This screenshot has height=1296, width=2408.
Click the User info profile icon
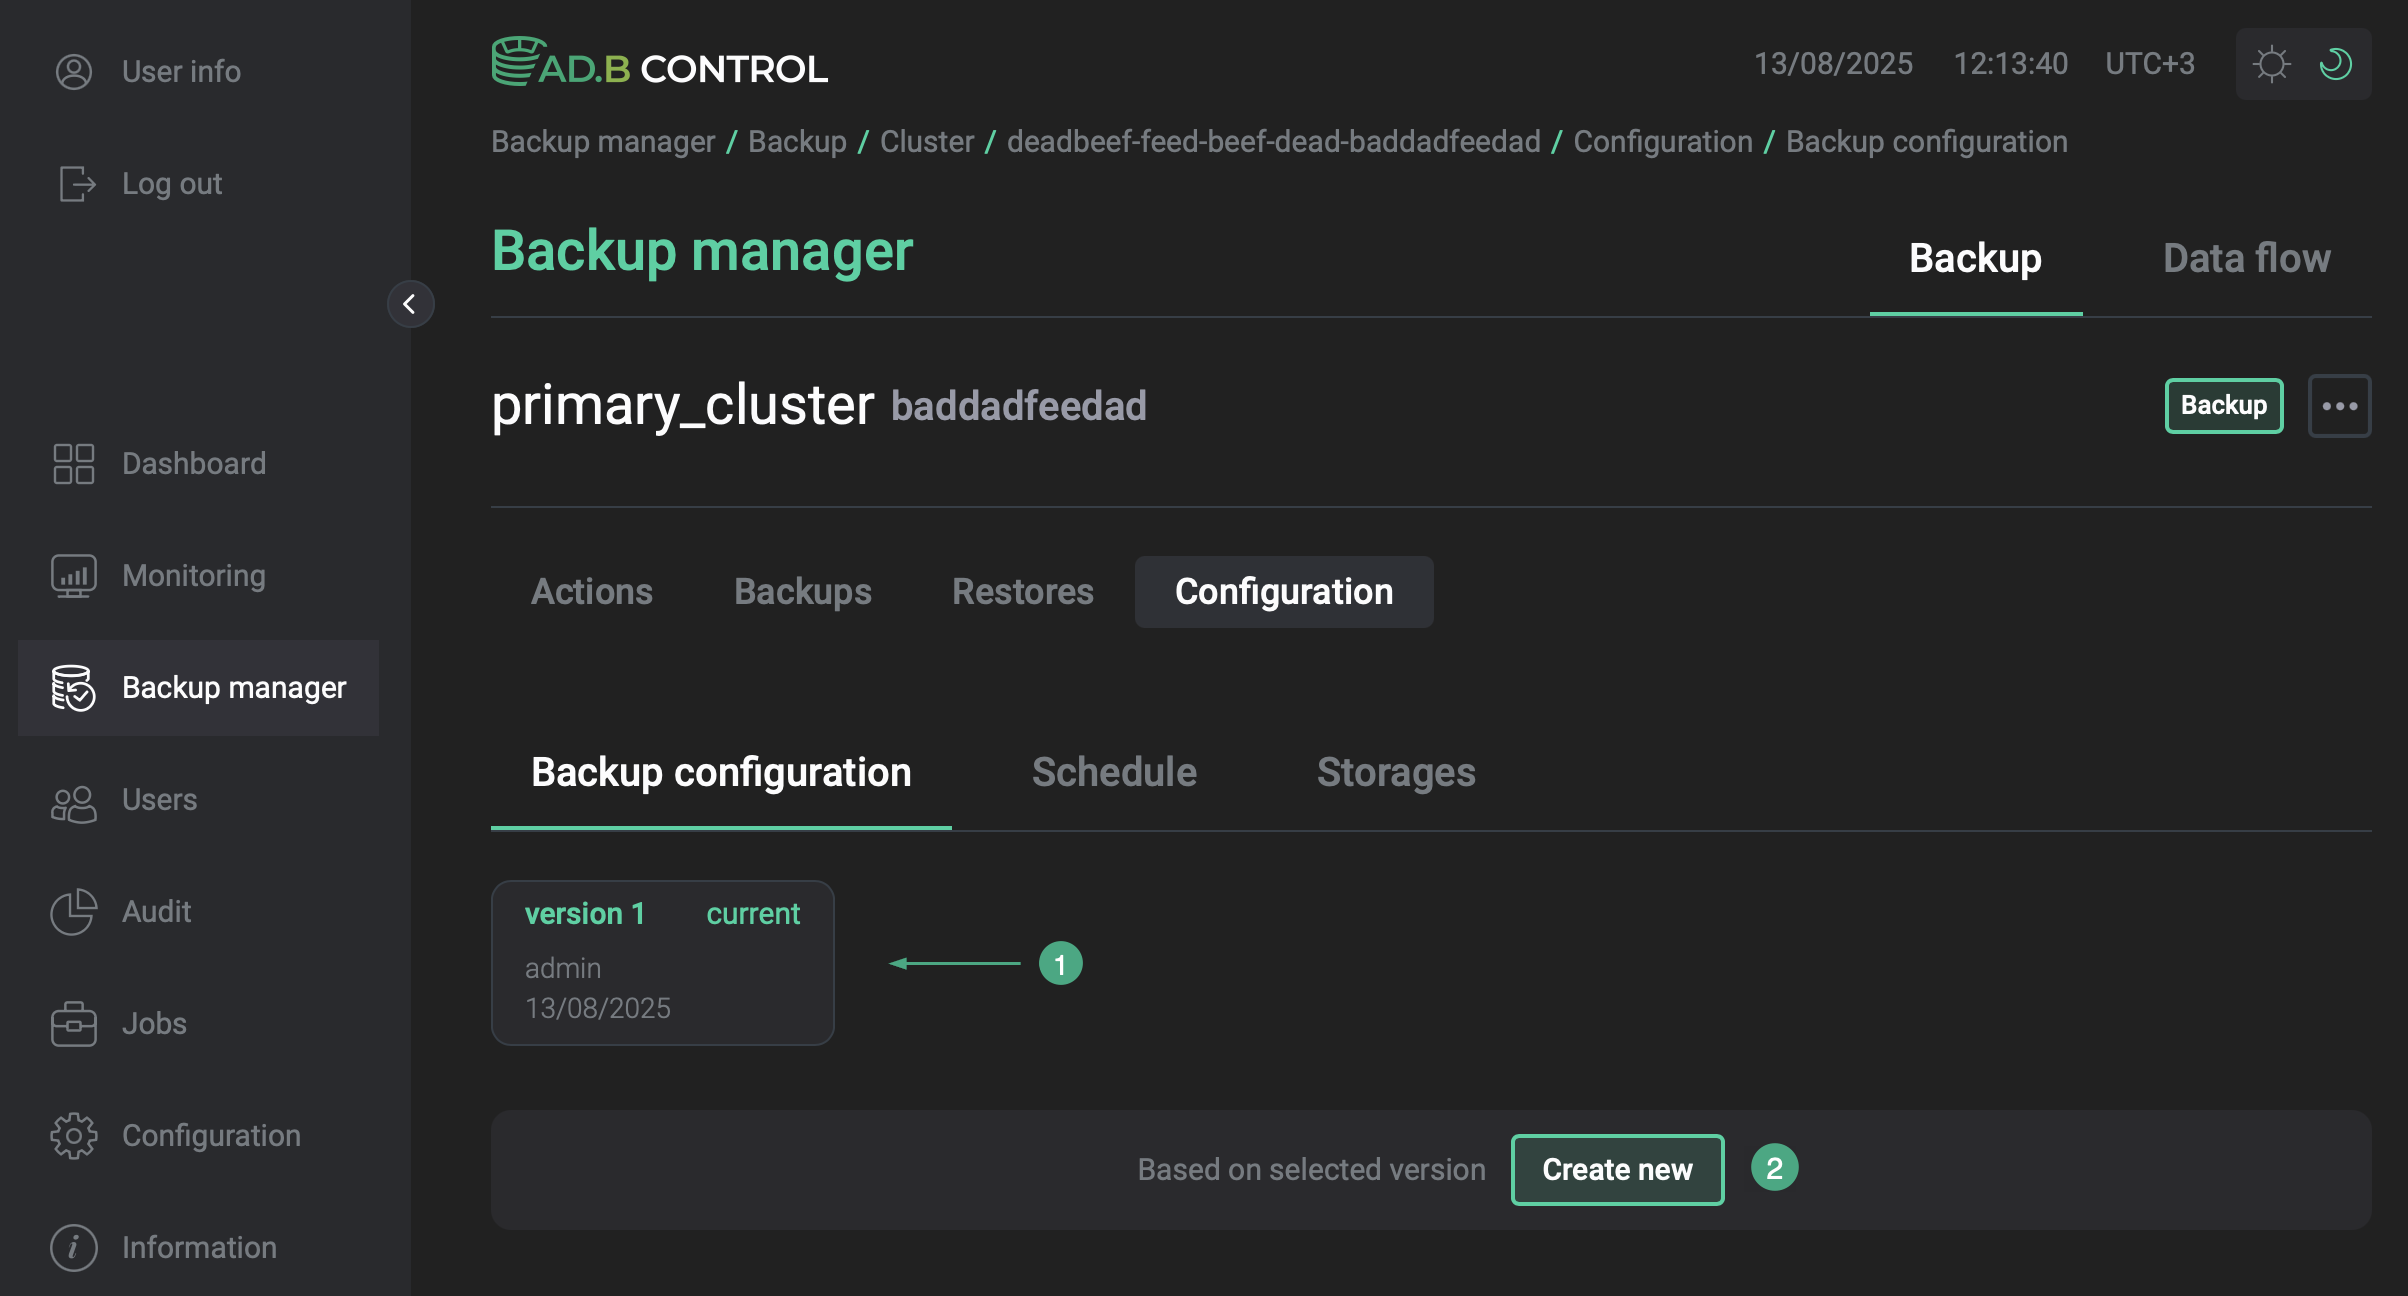[x=73, y=72]
